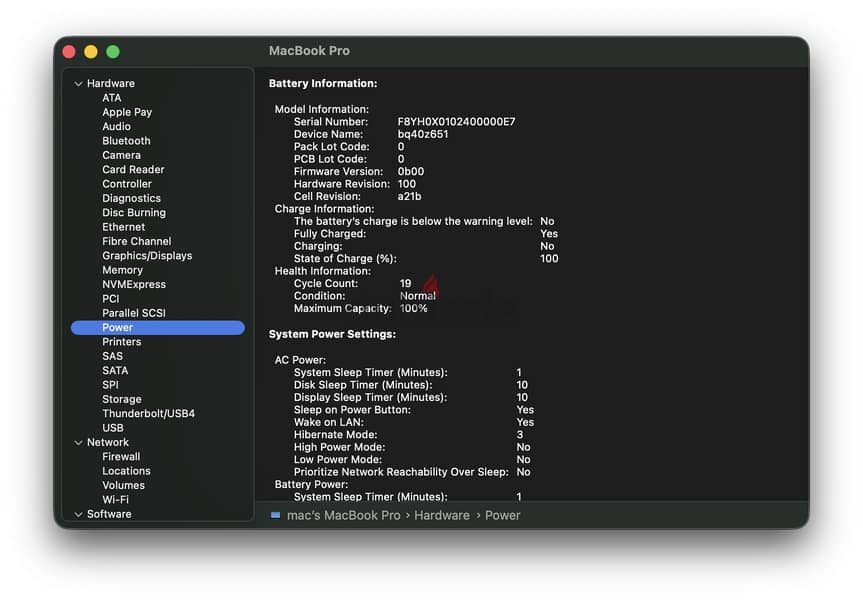Select Card Reader in the sidebar
This screenshot has width=863, height=600.
pyautogui.click(x=133, y=170)
